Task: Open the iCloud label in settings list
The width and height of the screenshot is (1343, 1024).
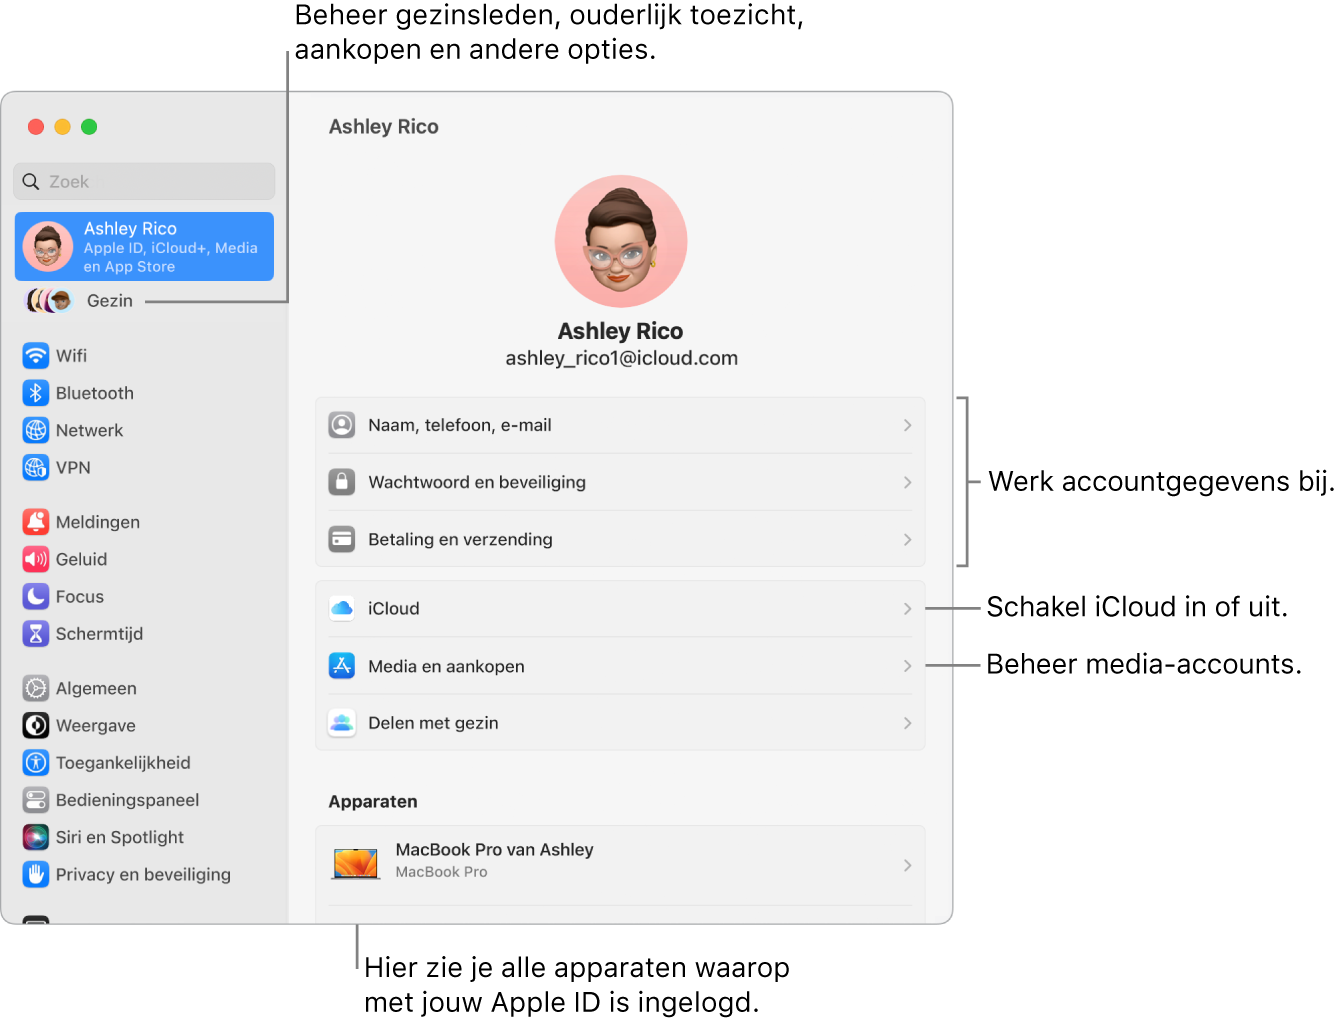Action: [394, 608]
